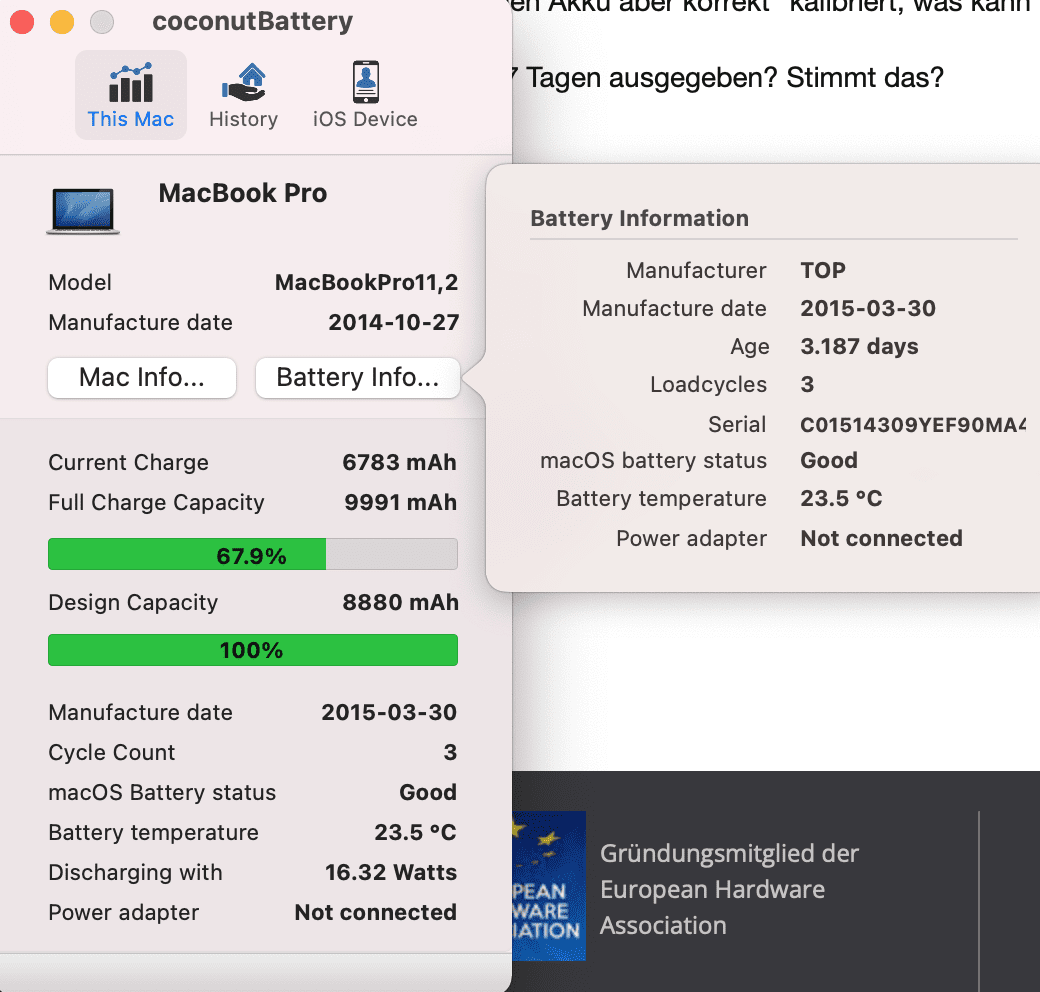Open the History tab icon
Viewport: 1040px width, 992px height.
pos(244,83)
